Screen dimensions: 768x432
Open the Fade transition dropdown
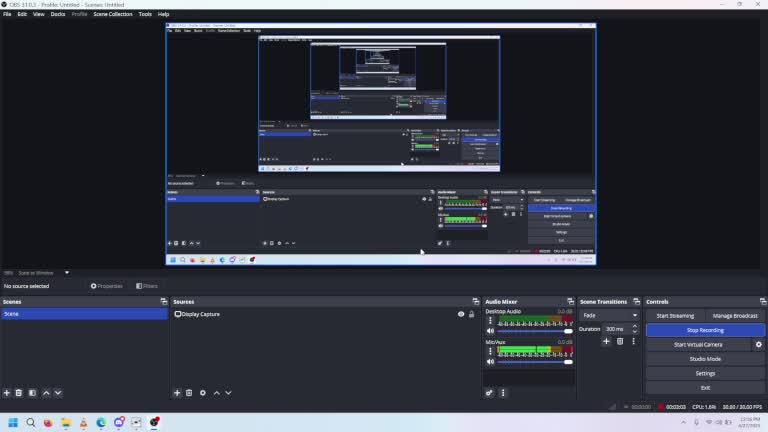609,315
